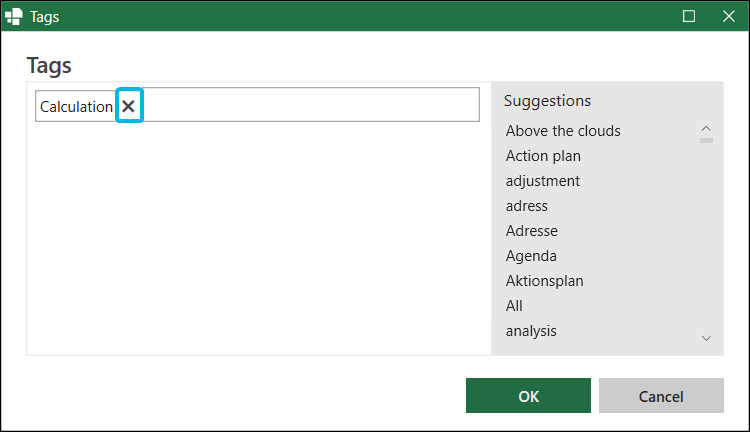The height and width of the screenshot is (432, 750).
Task: Close the Tags dialog window
Action: [x=728, y=16]
